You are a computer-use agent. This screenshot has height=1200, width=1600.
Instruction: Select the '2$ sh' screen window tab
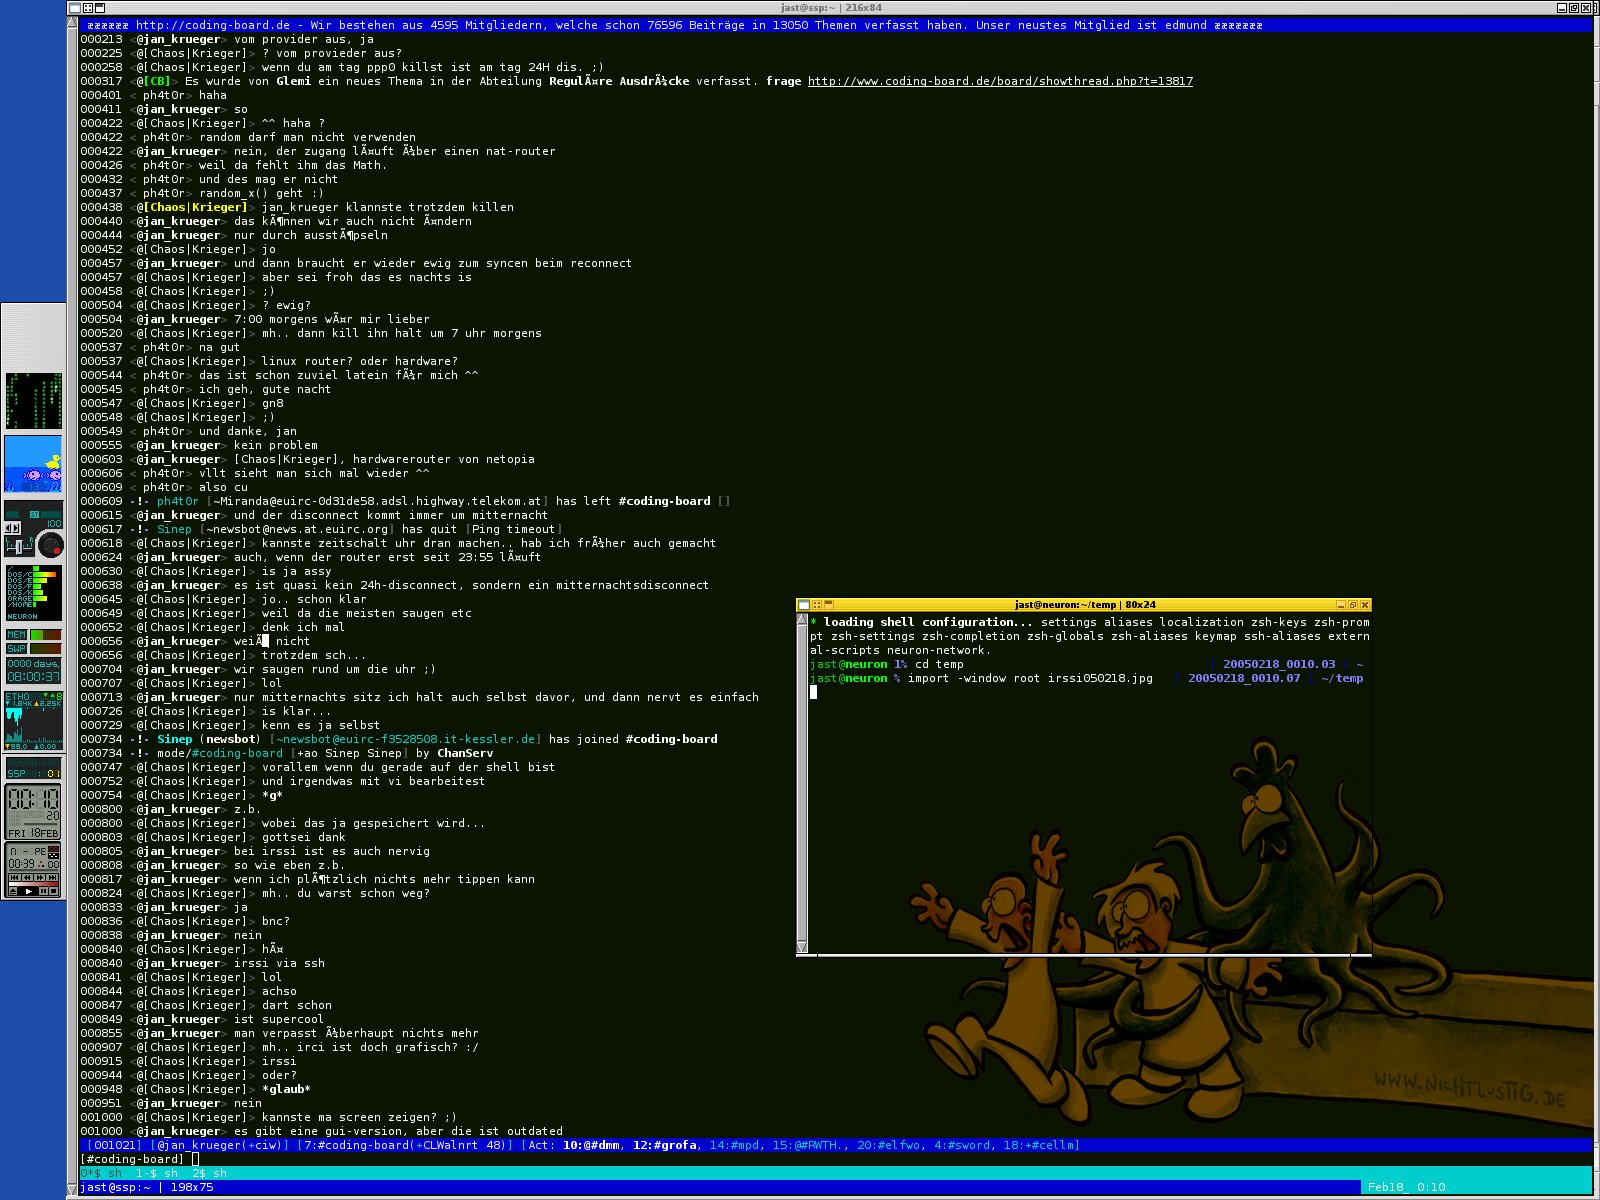point(206,1173)
